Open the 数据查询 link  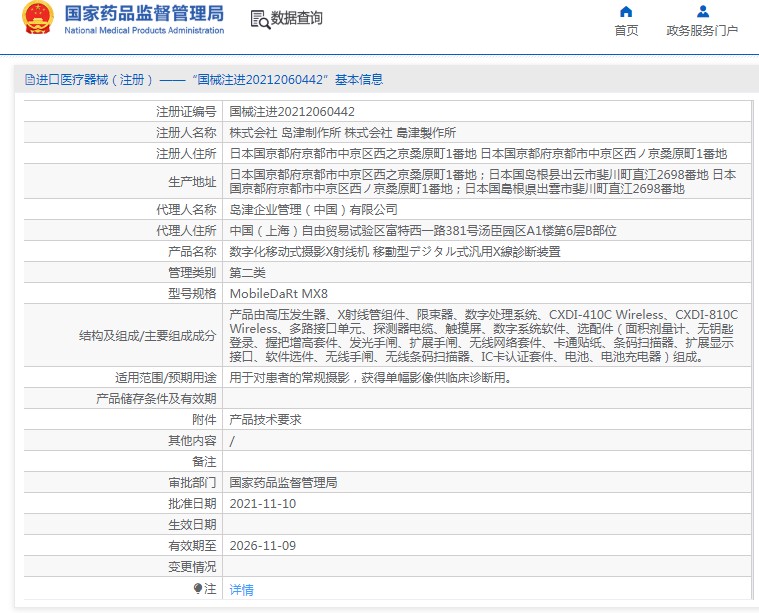[x=296, y=18]
